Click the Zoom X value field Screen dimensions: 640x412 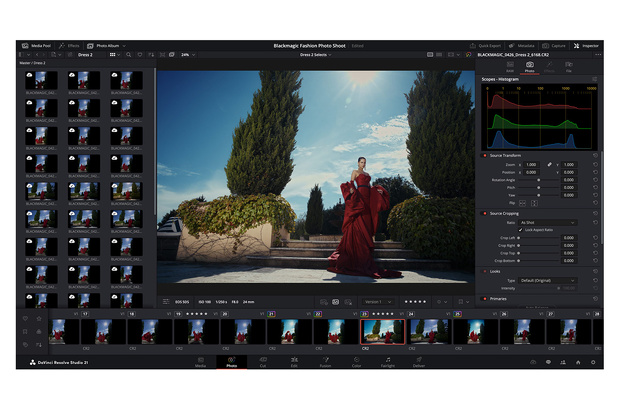pos(531,165)
